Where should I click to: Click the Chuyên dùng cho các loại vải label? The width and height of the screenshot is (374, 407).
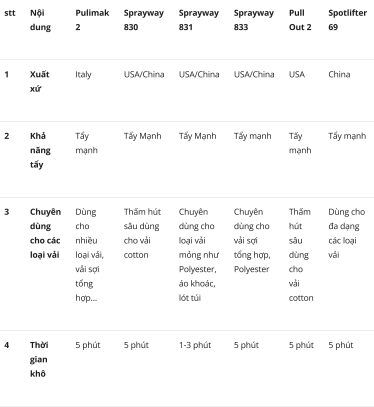click(x=45, y=233)
